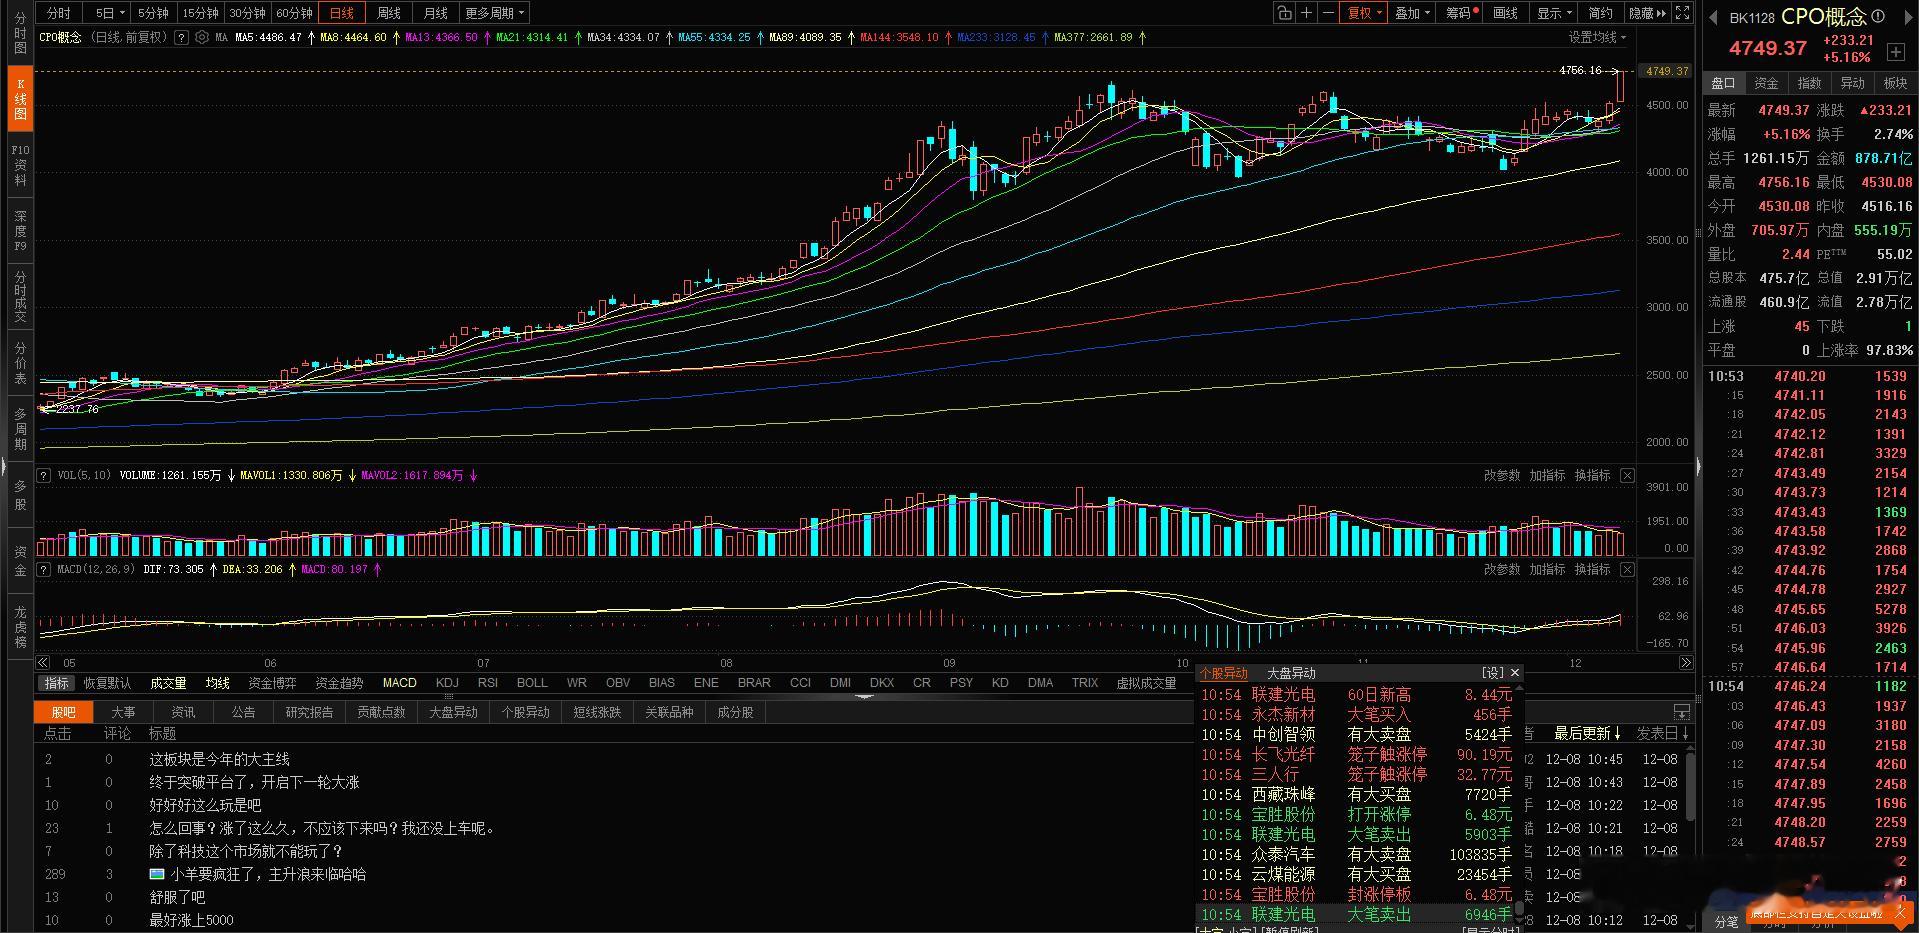Open 多周期 in left sidebar

click(x=20, y=428)
